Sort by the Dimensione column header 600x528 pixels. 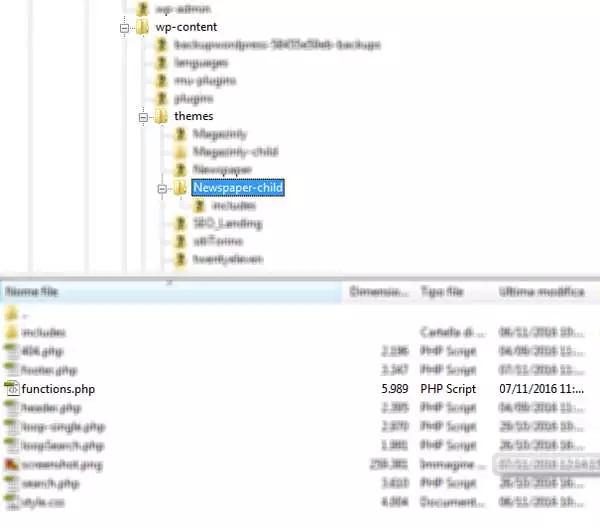[378, 292]
